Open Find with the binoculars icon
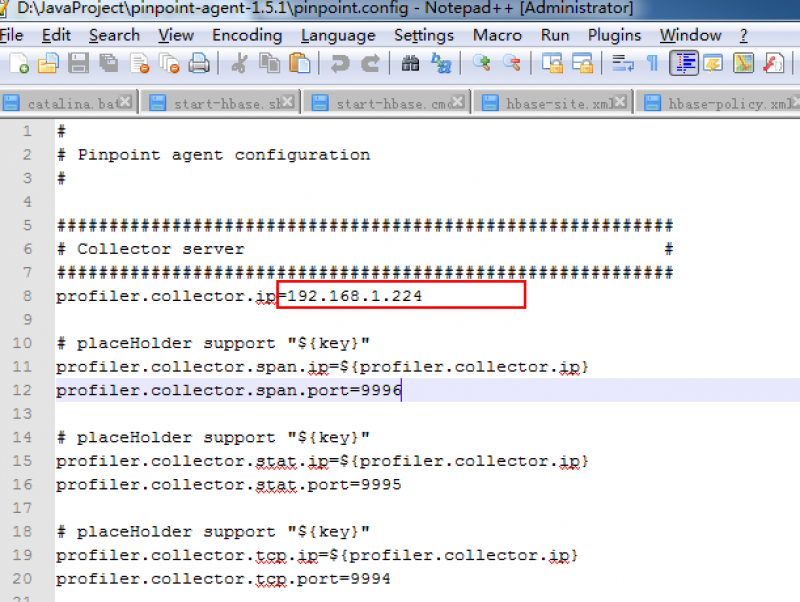Screen dimensions: 800x602 pos(410,64)
